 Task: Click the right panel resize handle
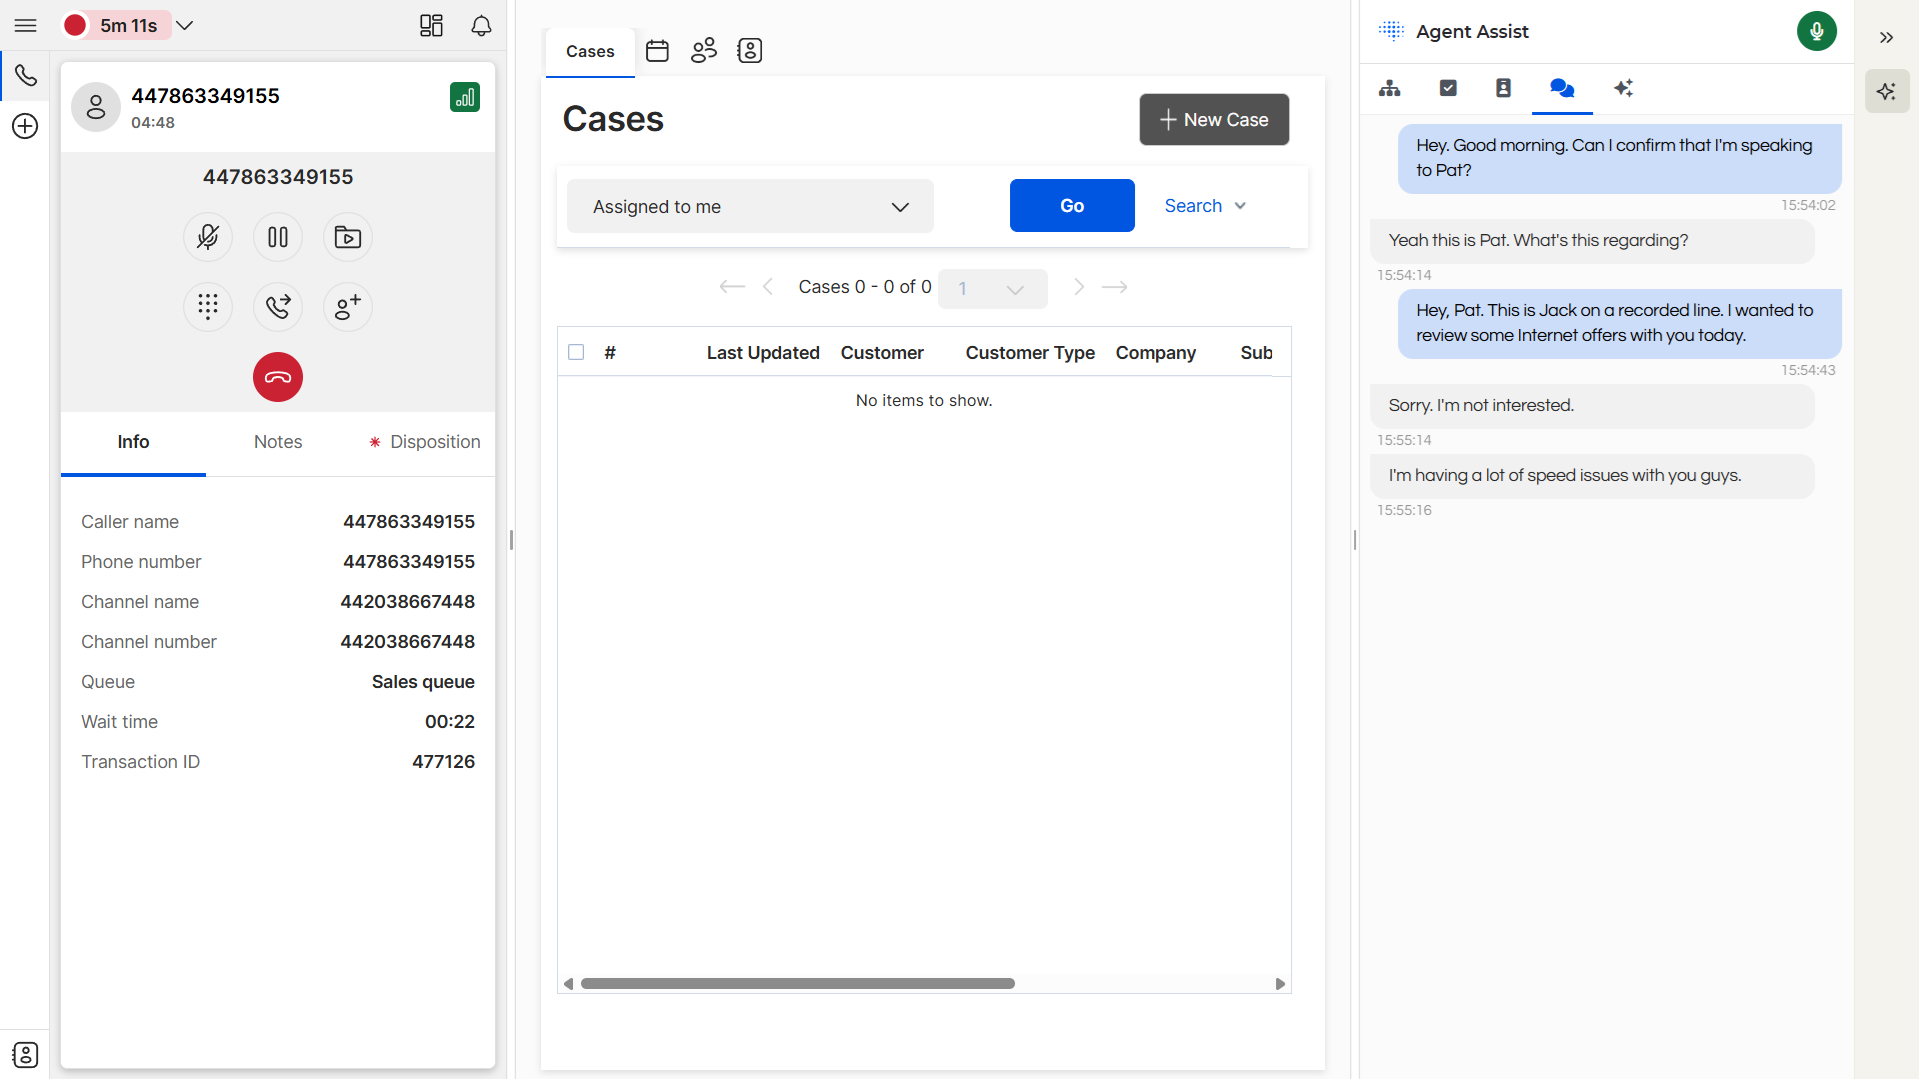coord(1355,540)
